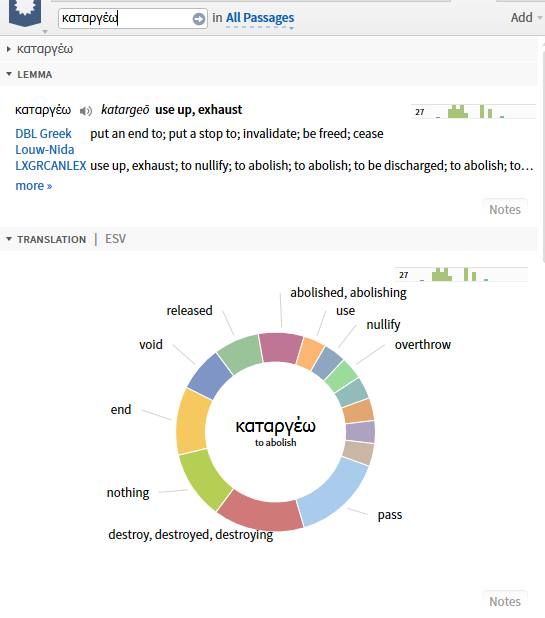
Task: Click the more » link
Action: [34, 186]
